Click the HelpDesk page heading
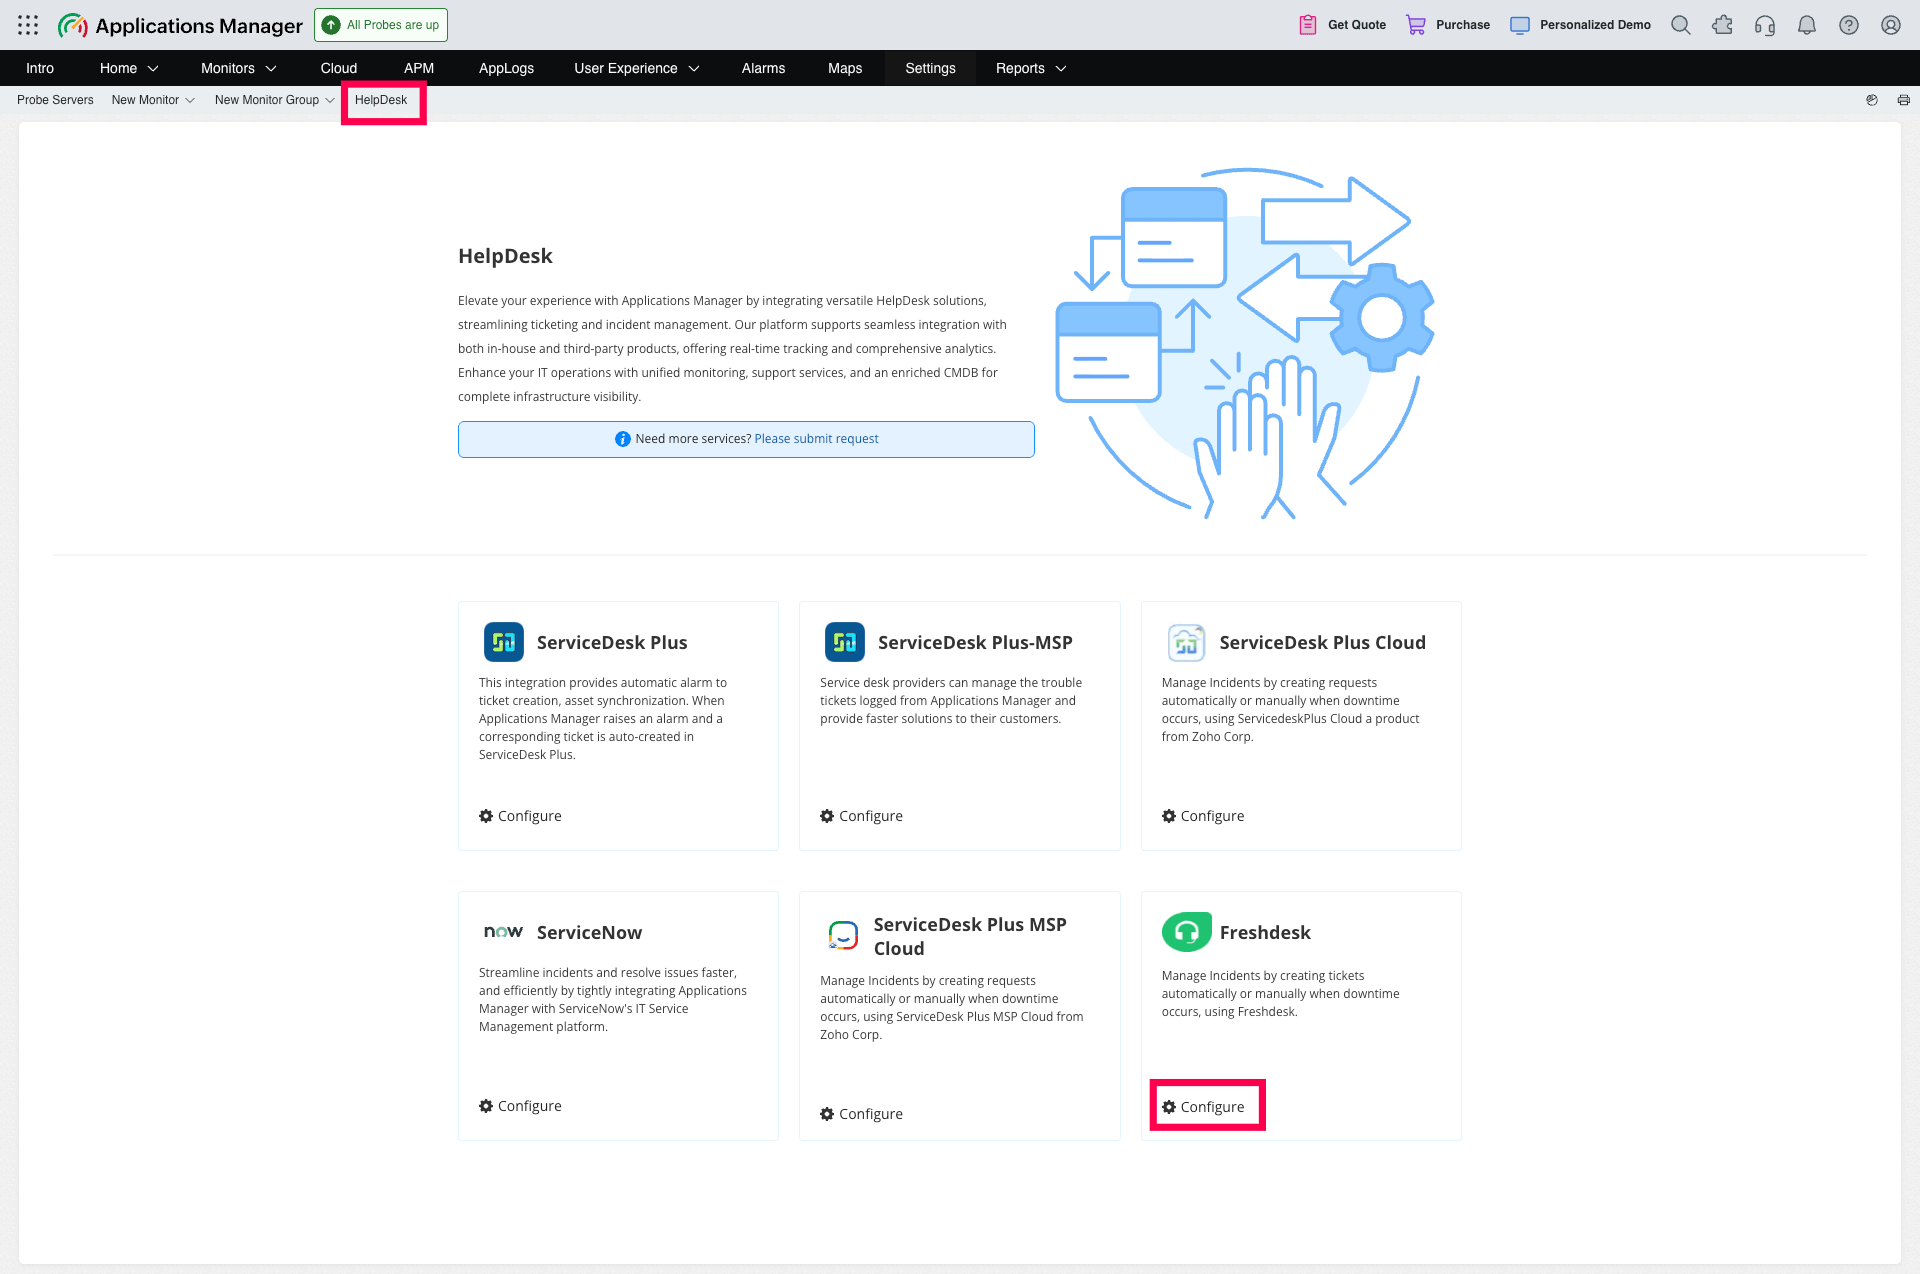Image resolution: width=1920 pixels, height=1274 pixels. (505, 256)
